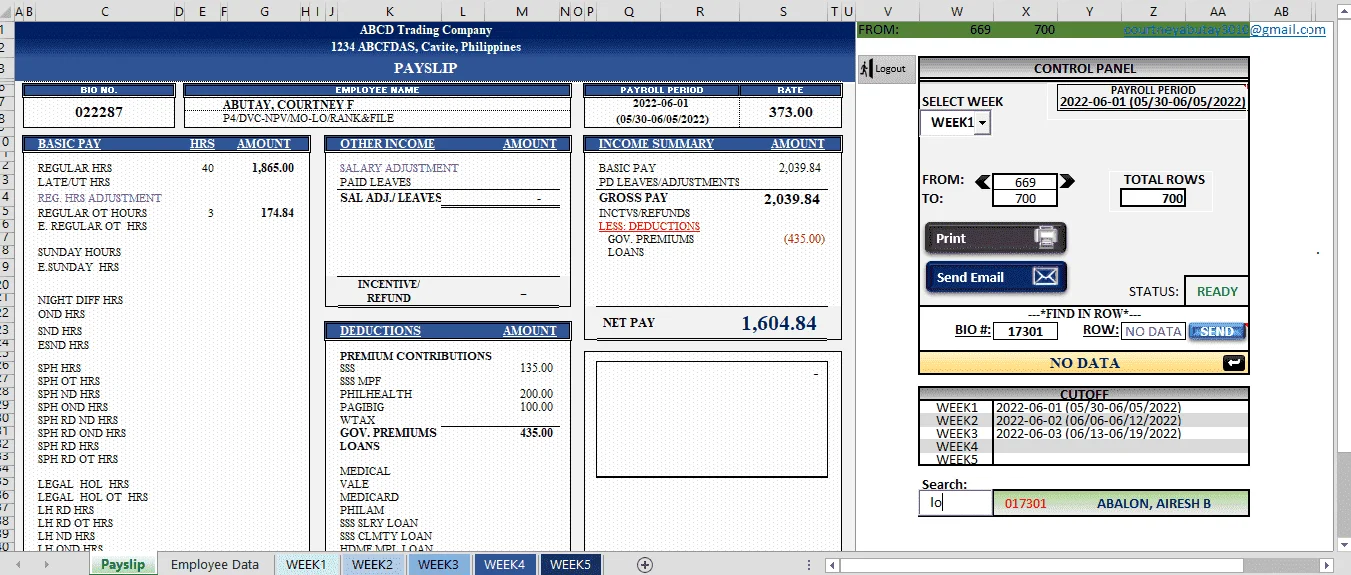Click the New sheet plus icon
1351x575 pixels.
(x=645, y=565)
